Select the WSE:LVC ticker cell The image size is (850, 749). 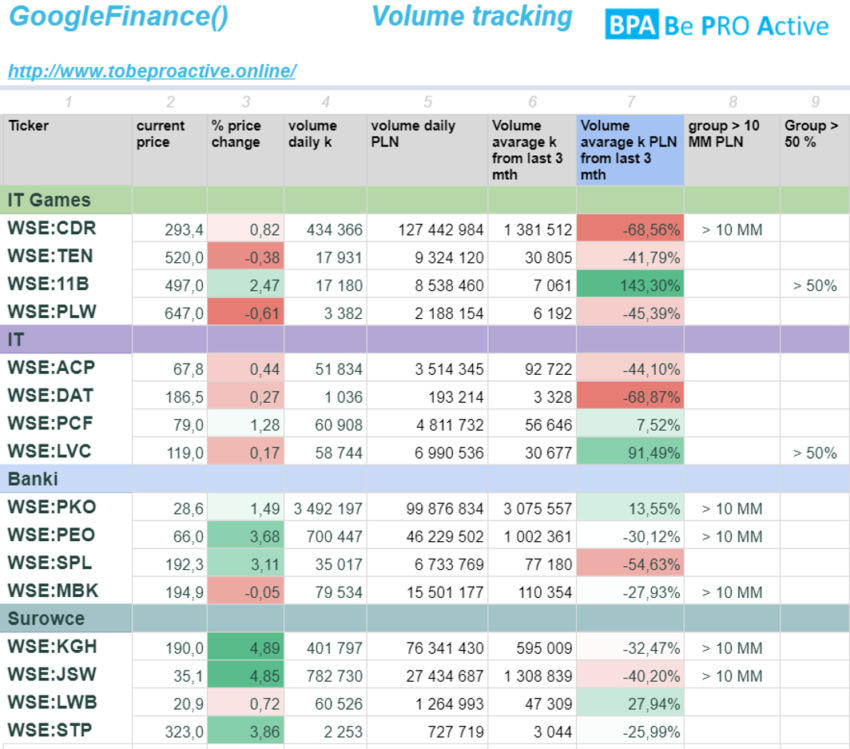tap(66, 451)
